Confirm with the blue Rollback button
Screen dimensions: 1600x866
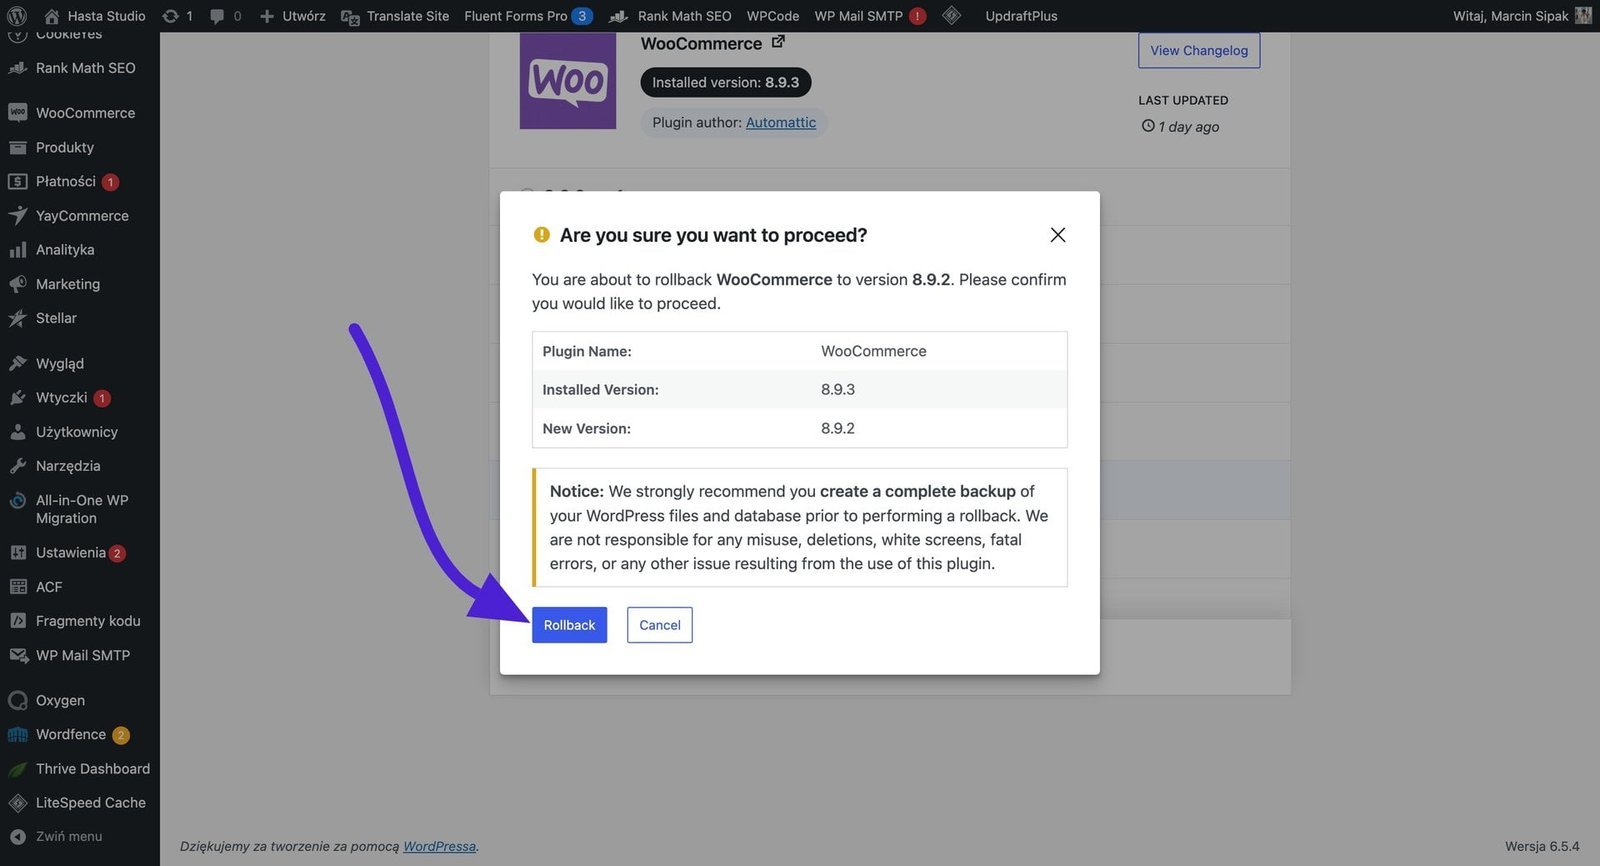pyautogui.click(x=569, y=625)
